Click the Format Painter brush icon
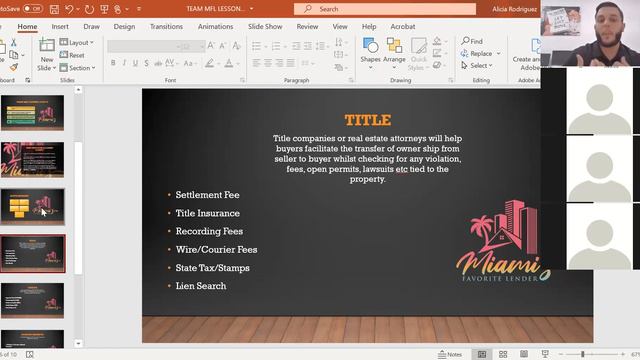Viewport: 640px width, 360px height. click(x=13, y=67)
